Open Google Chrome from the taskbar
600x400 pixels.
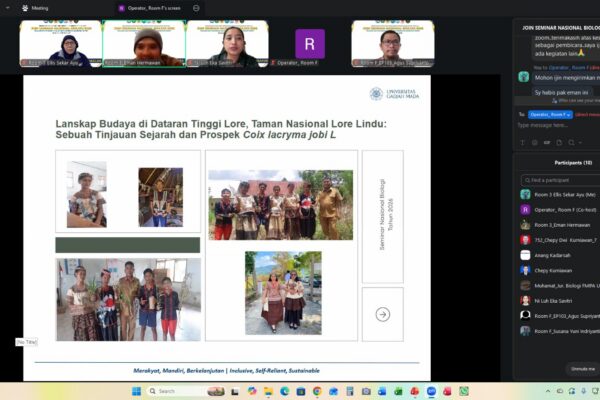pos(317,391)
